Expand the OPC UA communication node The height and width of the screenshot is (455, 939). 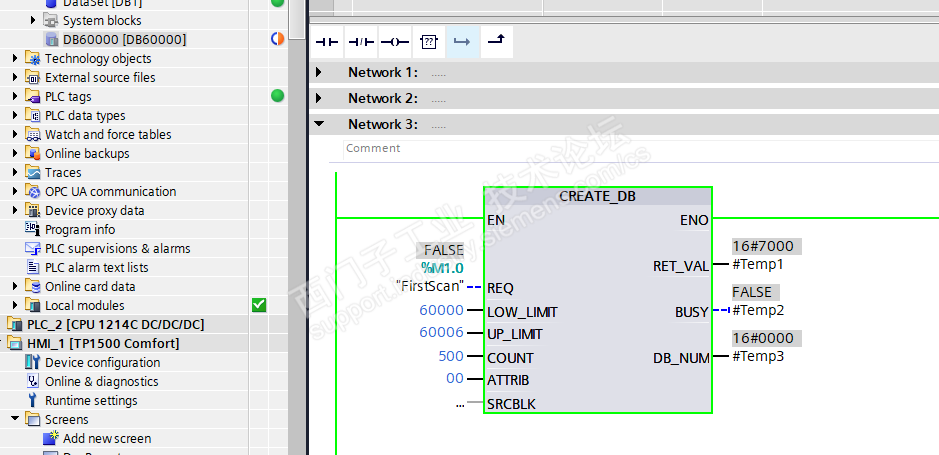15,192
